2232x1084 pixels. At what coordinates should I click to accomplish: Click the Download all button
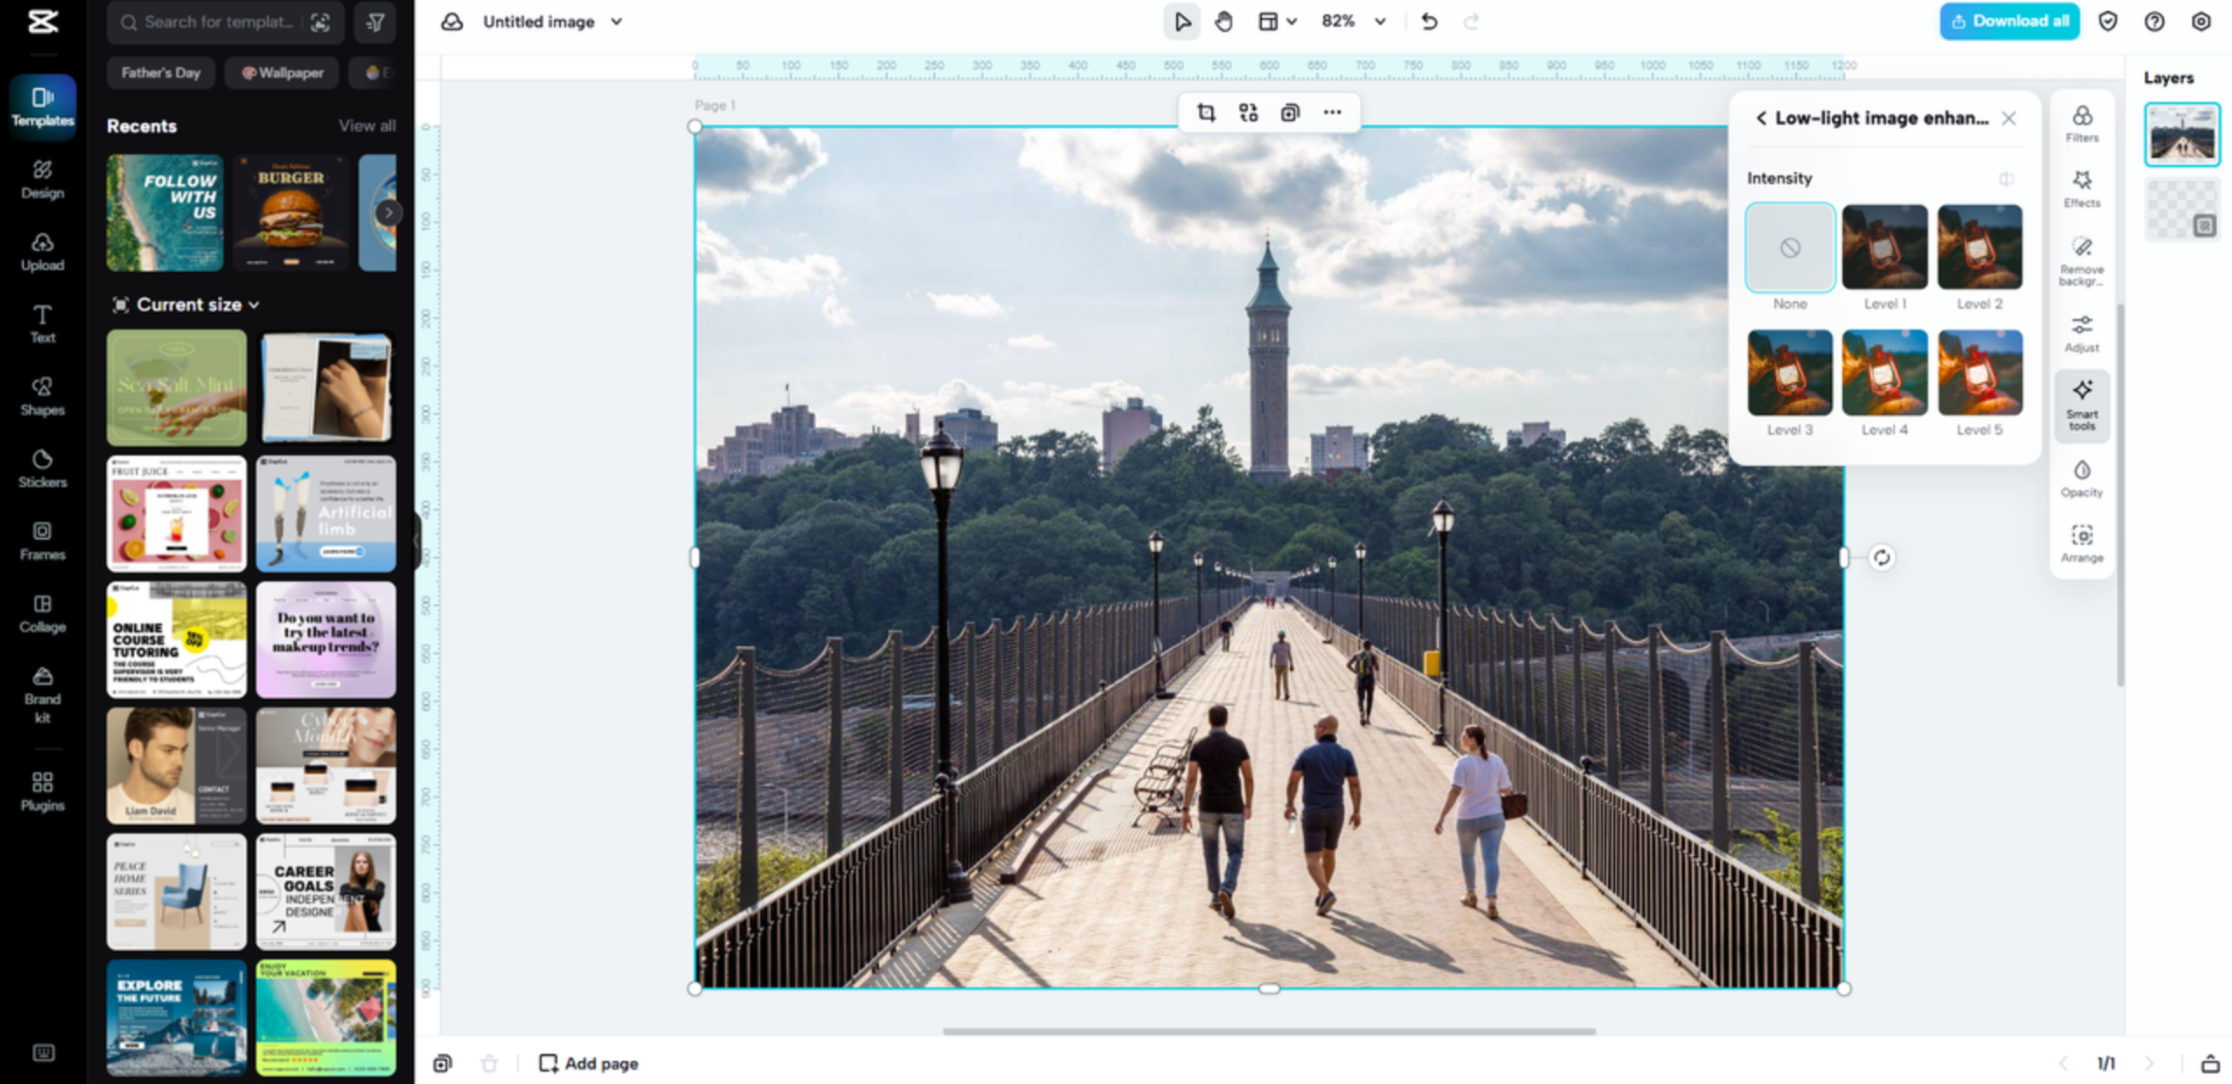tap(2008, 21)
